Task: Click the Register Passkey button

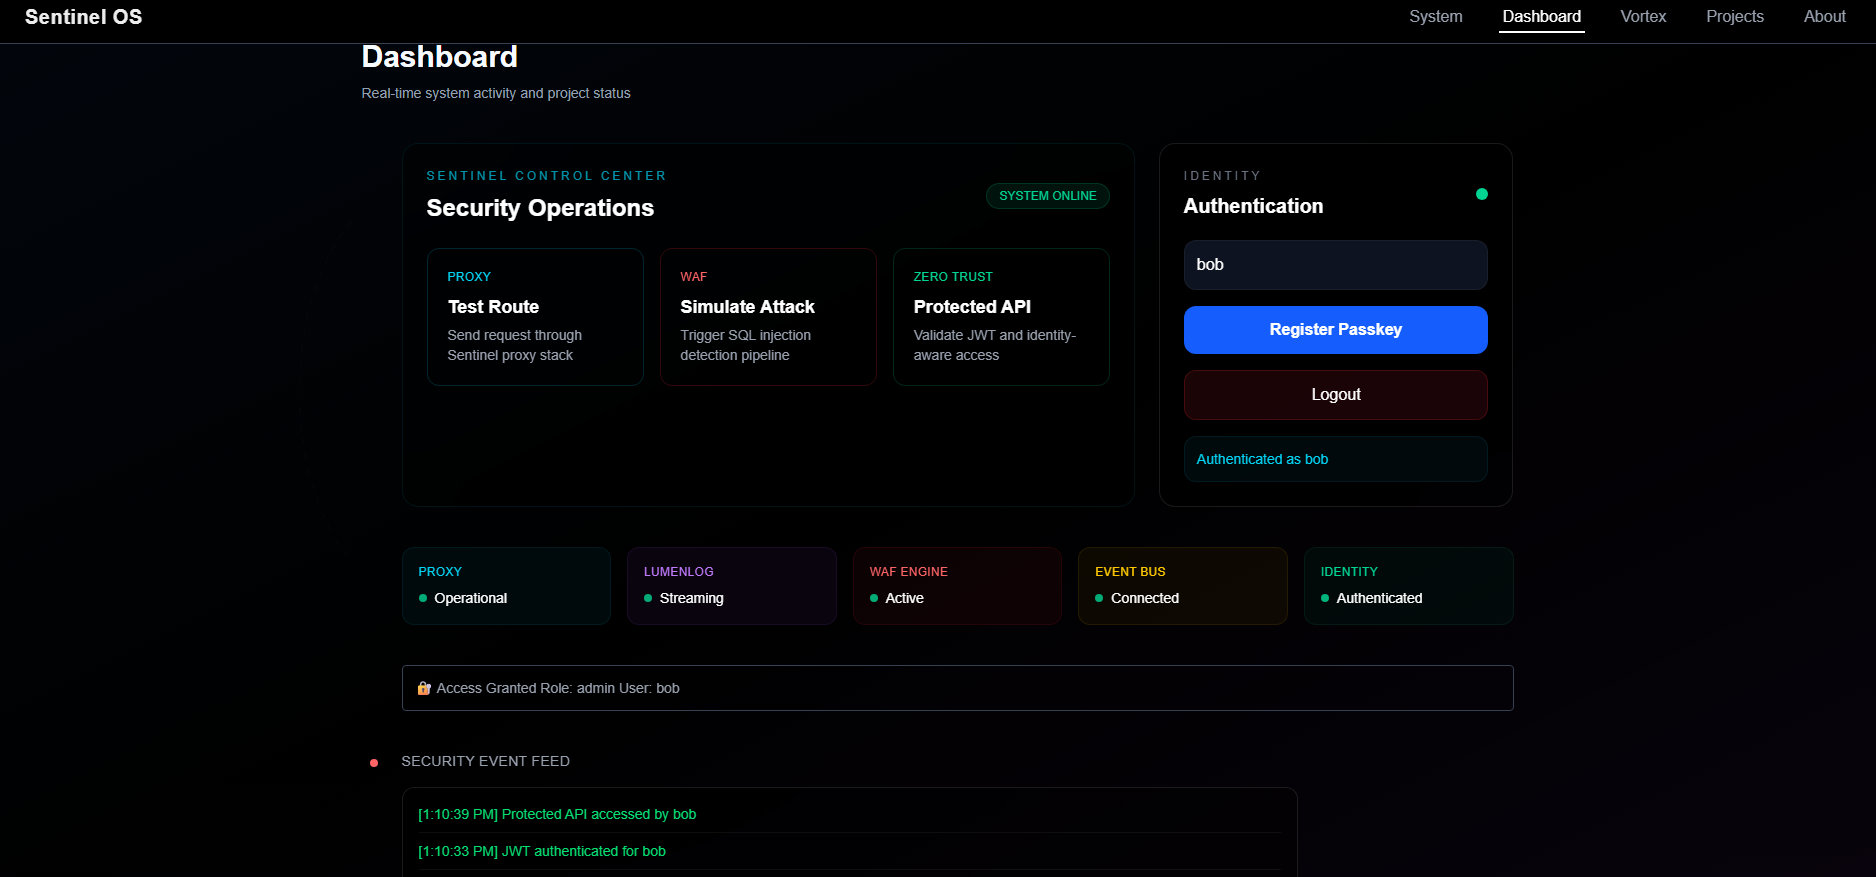Action: [x=1335, y=330]
